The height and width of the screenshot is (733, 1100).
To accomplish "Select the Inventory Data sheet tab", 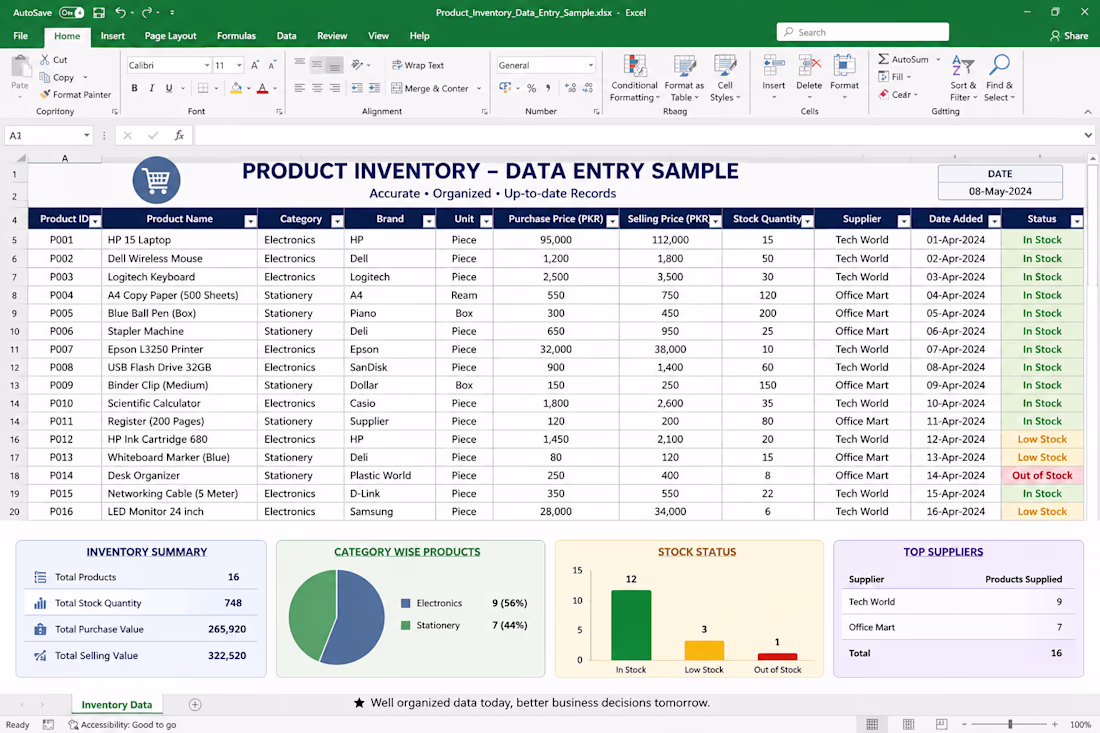I will pyautogui.click(x=116, y=704).
